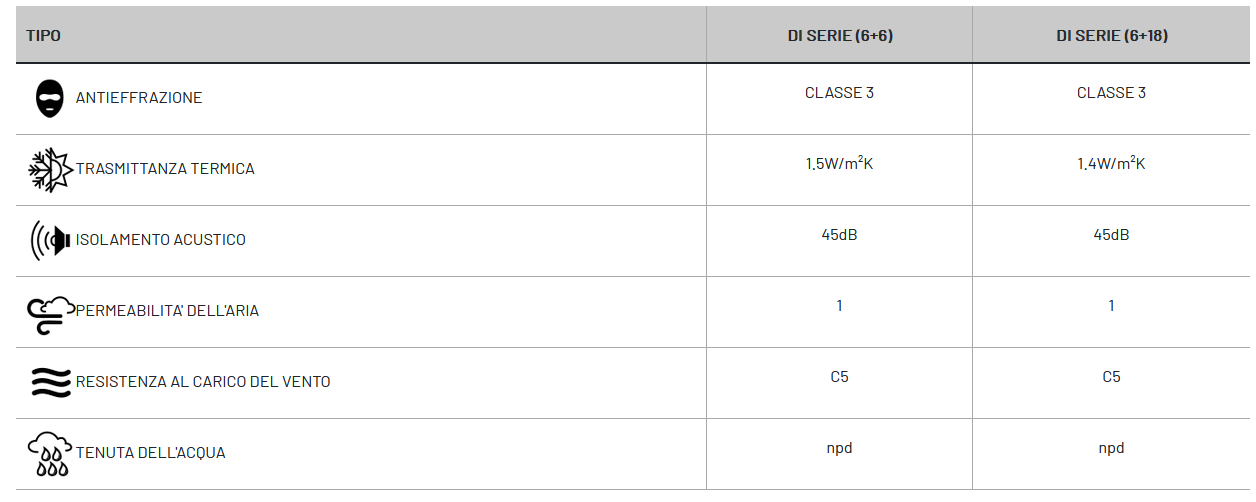Click CLASSE 3 under DI SERIE (6+6)

click(x=840, y=93)
